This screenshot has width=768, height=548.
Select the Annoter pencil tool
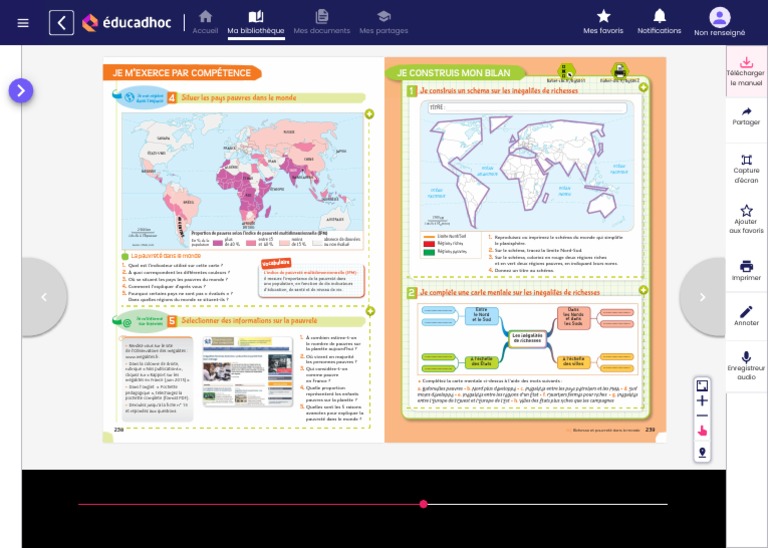746,316
